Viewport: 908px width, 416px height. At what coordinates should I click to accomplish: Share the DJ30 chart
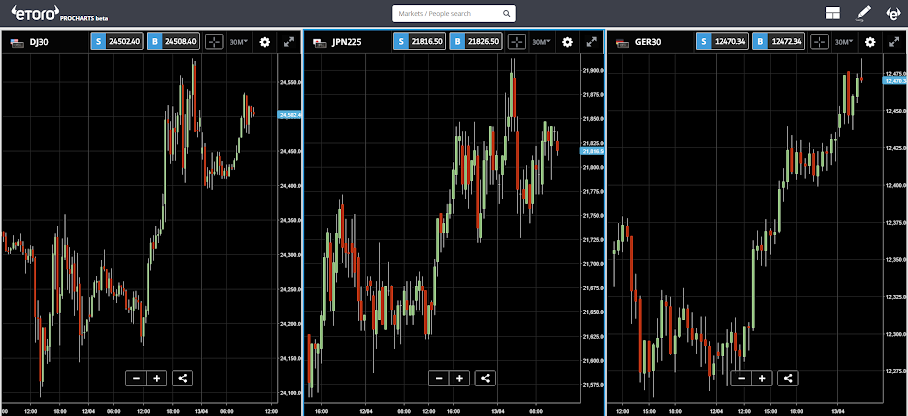[182, 378]
